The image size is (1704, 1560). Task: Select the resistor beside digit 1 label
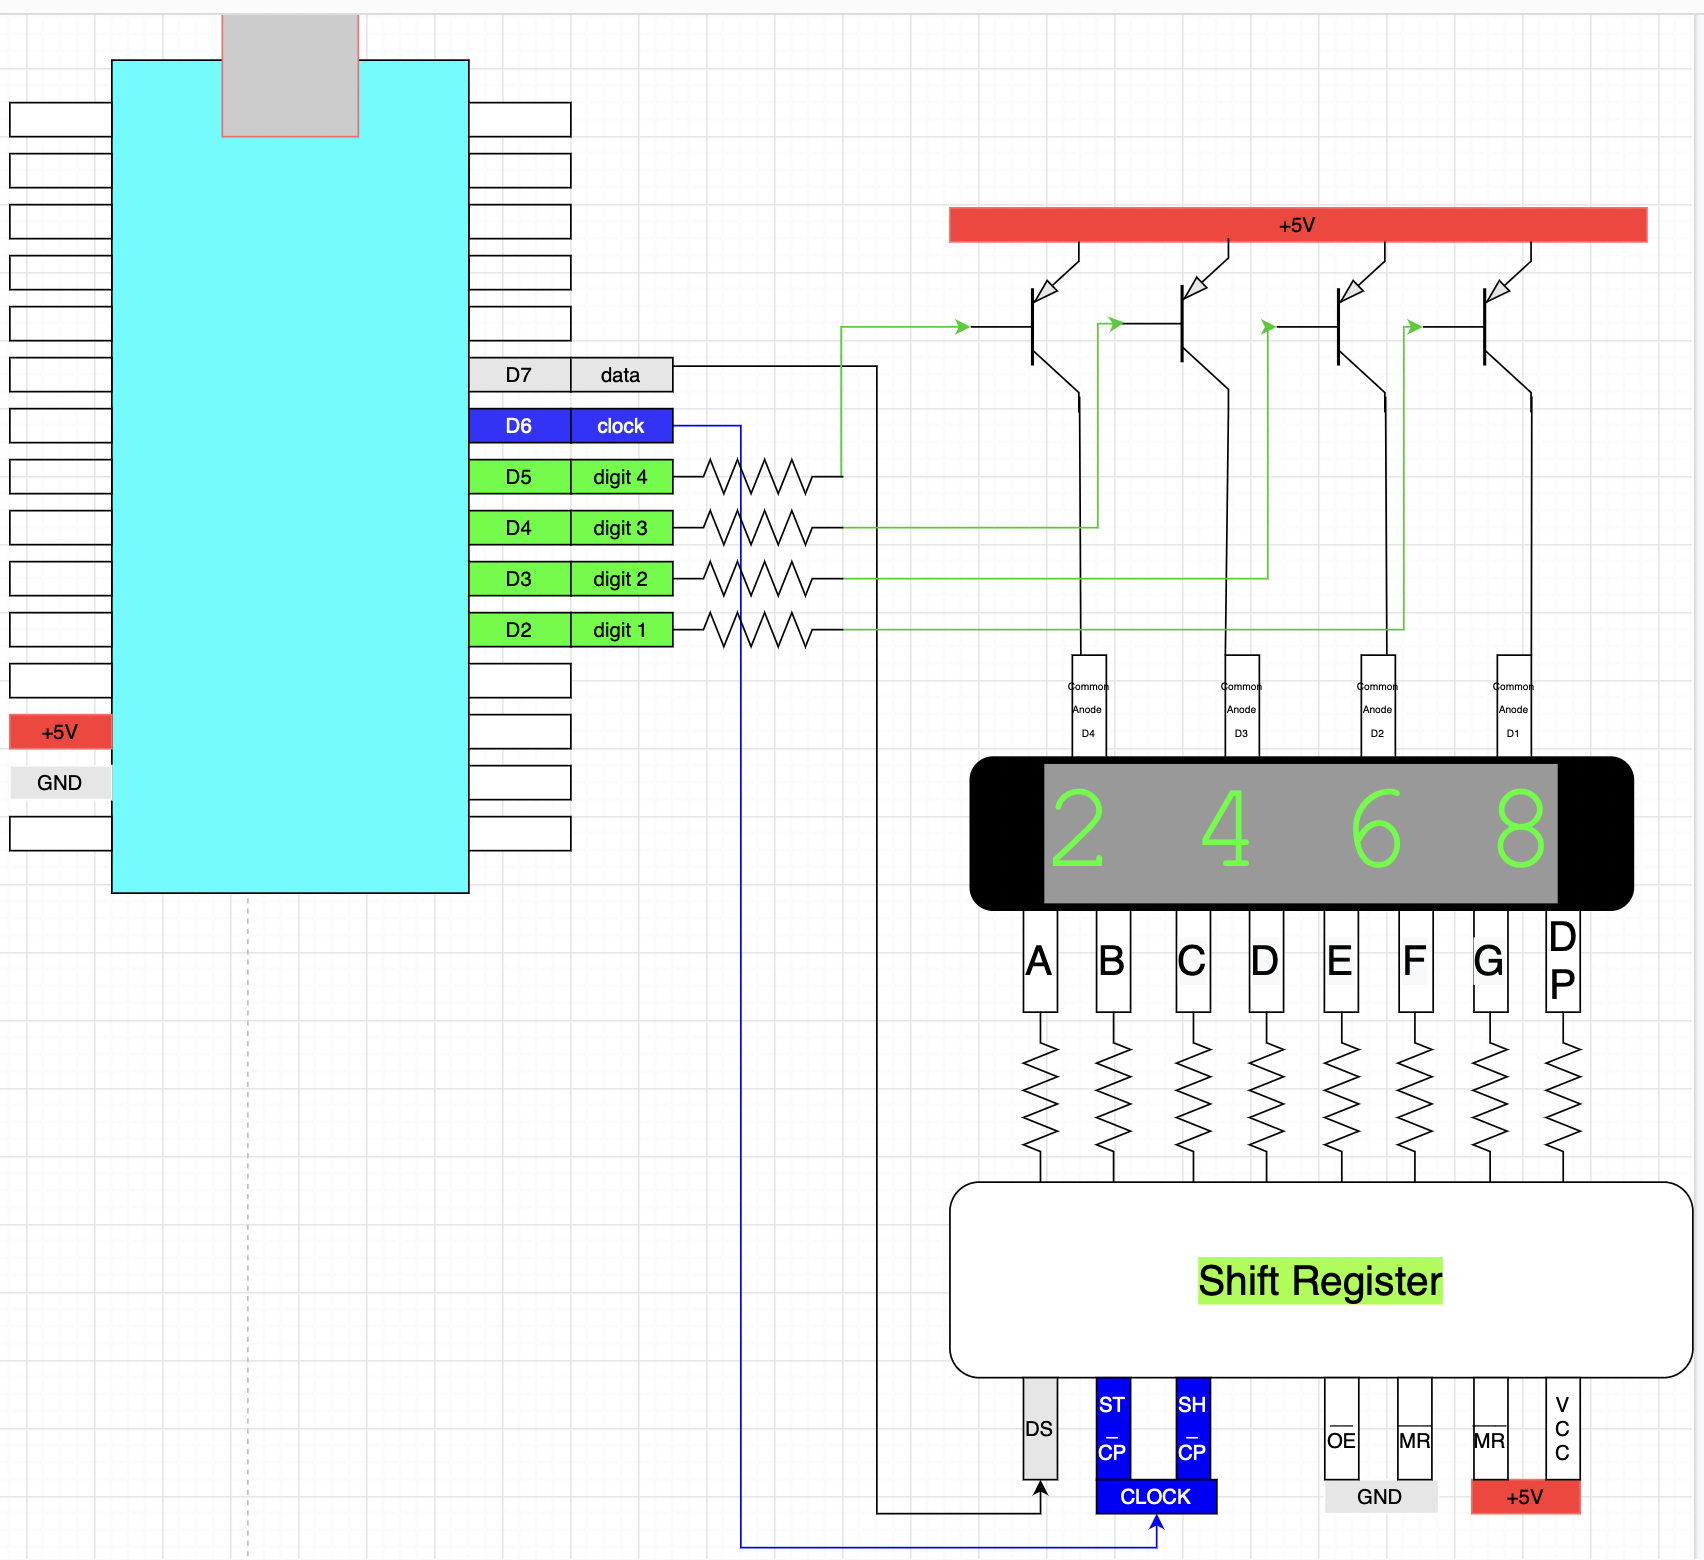pos(758,630)
